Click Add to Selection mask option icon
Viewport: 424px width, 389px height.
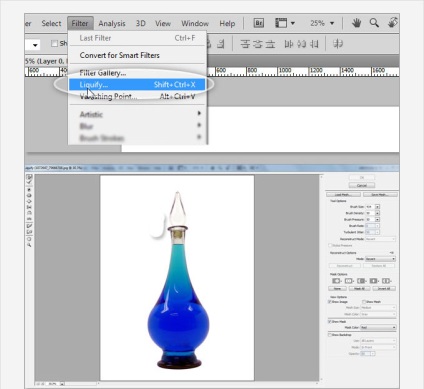349,281
